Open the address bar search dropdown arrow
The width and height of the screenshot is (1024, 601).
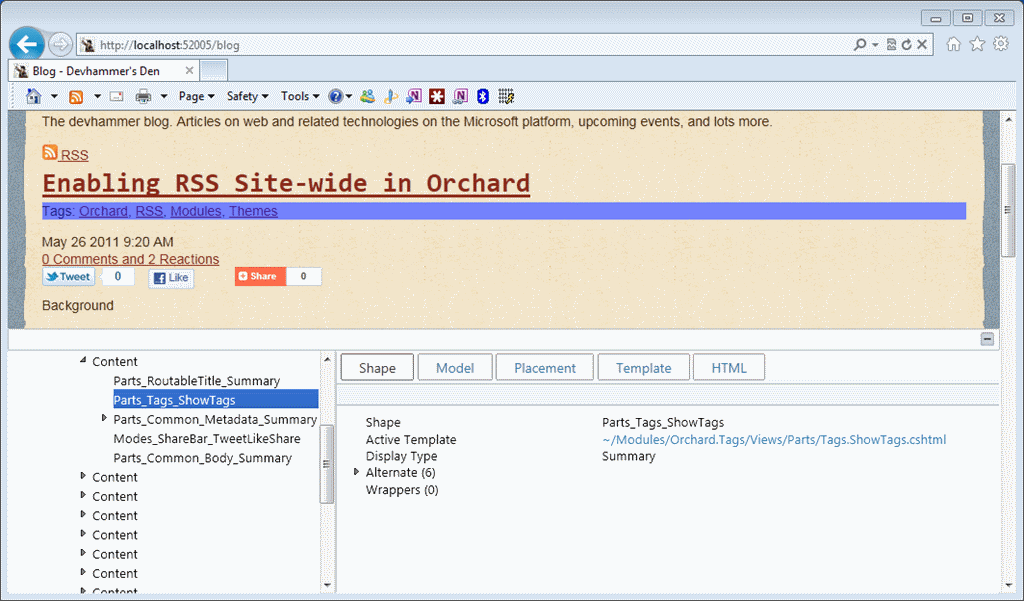tap(875, 44)
